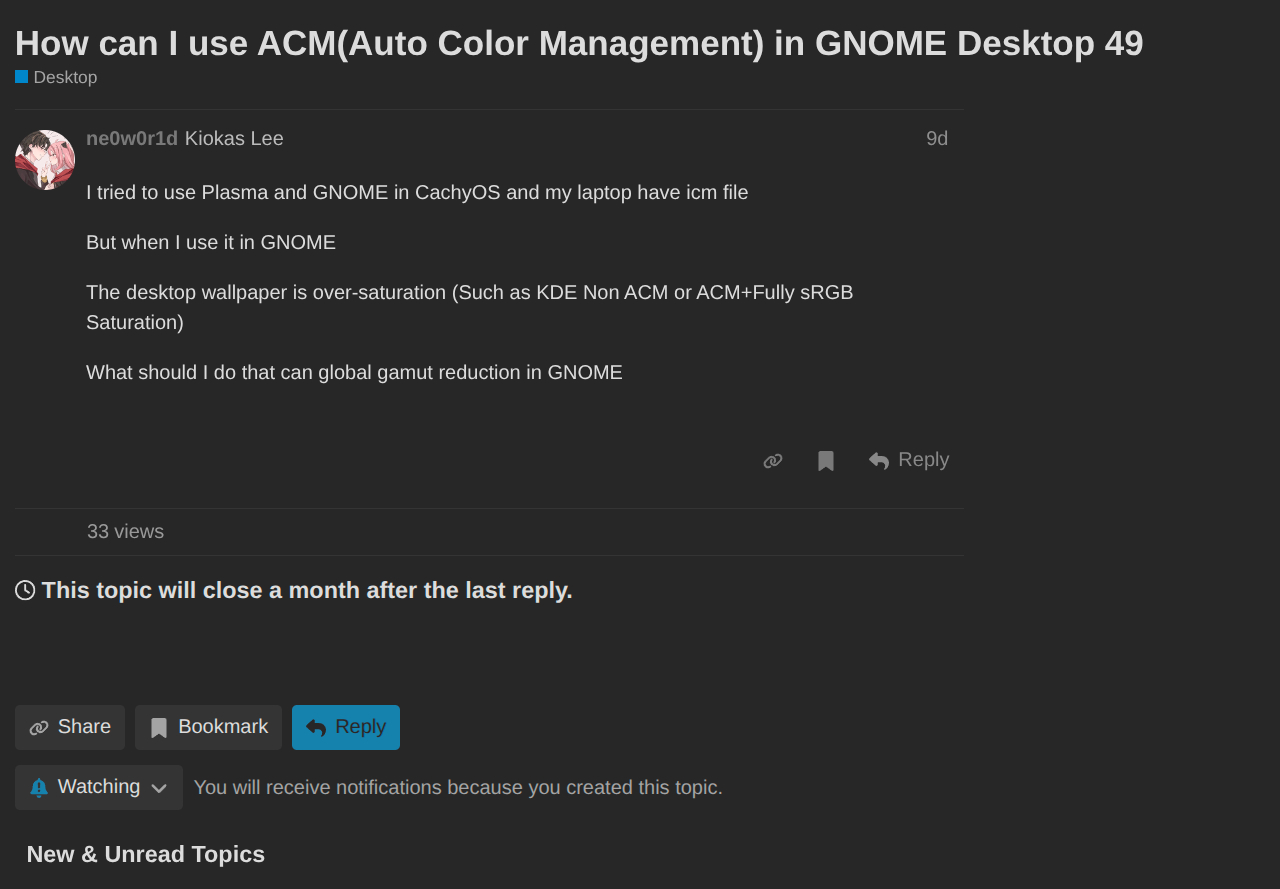Viewport: 1280px width, 889px height.
Task: Open the ne0w0r1d username link
Action: pos(132,139)
